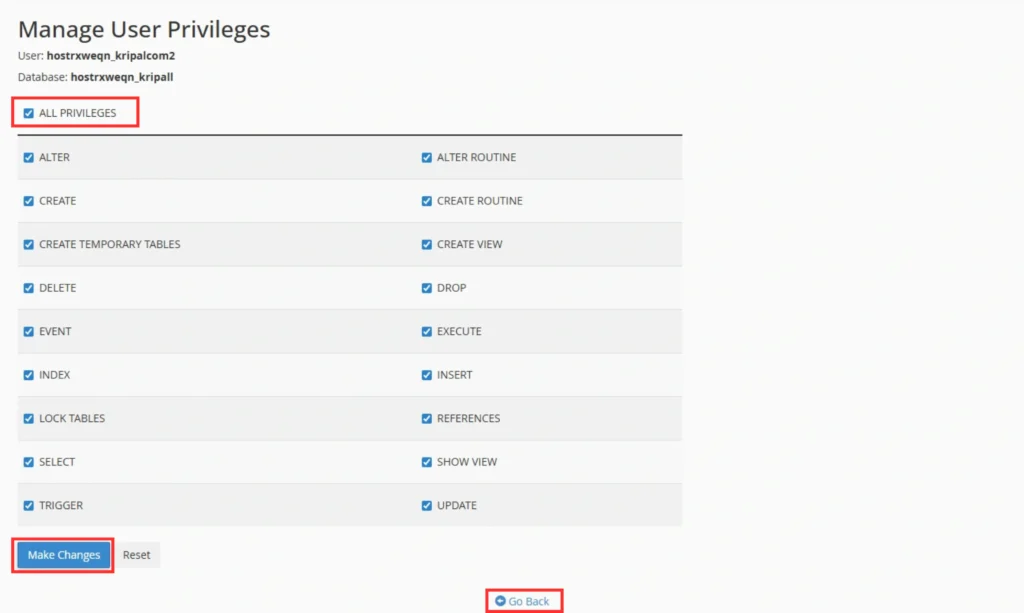This screenshot has height=613, width=1024.
Task: Toggle the TRIGGER privilege checkbox
Action: pyautogui.click(x=29, y=505)
